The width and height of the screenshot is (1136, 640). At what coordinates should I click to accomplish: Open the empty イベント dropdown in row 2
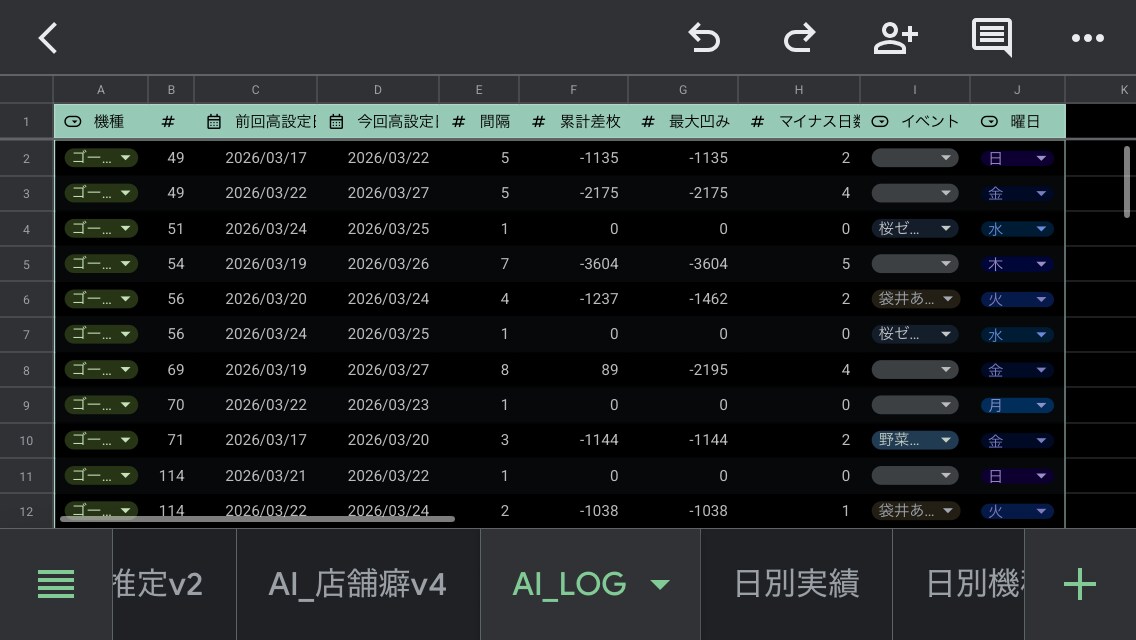tap(915, 158)
